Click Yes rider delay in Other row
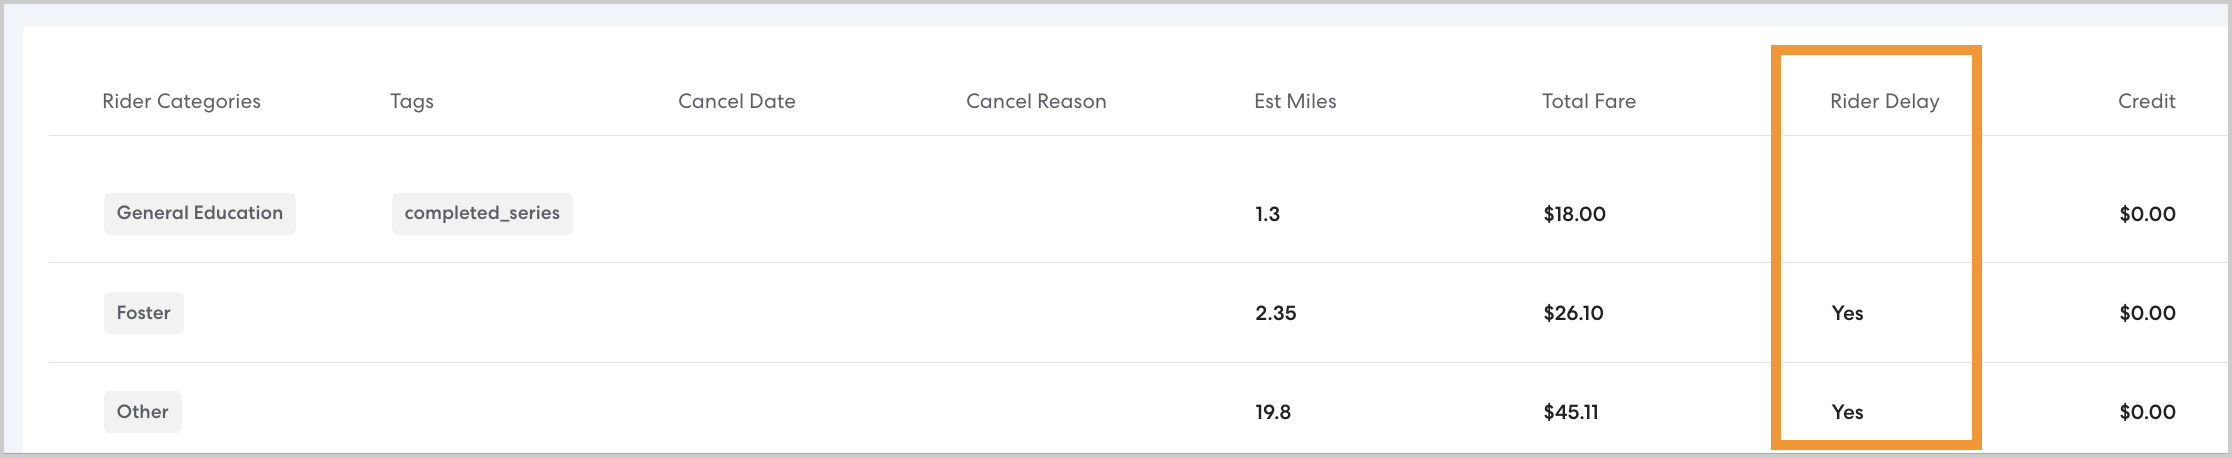Image resolution: width=2232 pixels, height=458 pixels. (1847, 412)
